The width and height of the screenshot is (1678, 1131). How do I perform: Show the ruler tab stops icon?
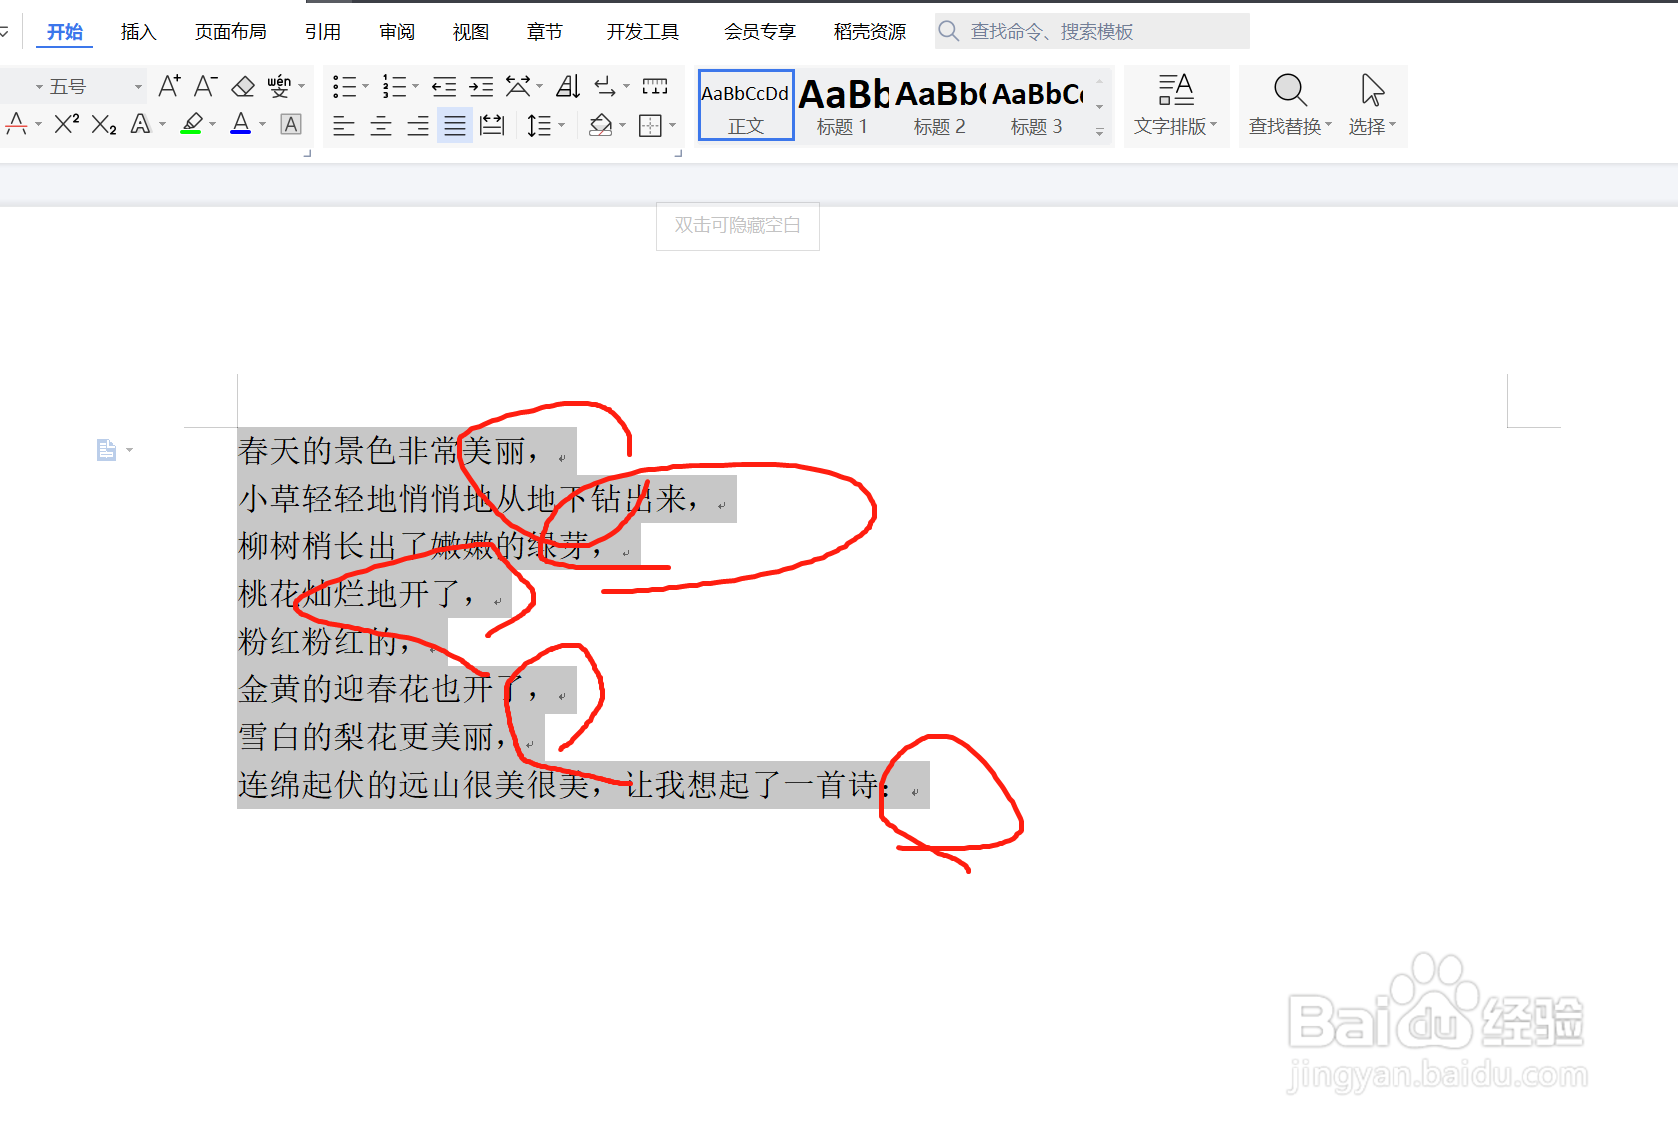(x=655, y=87)
